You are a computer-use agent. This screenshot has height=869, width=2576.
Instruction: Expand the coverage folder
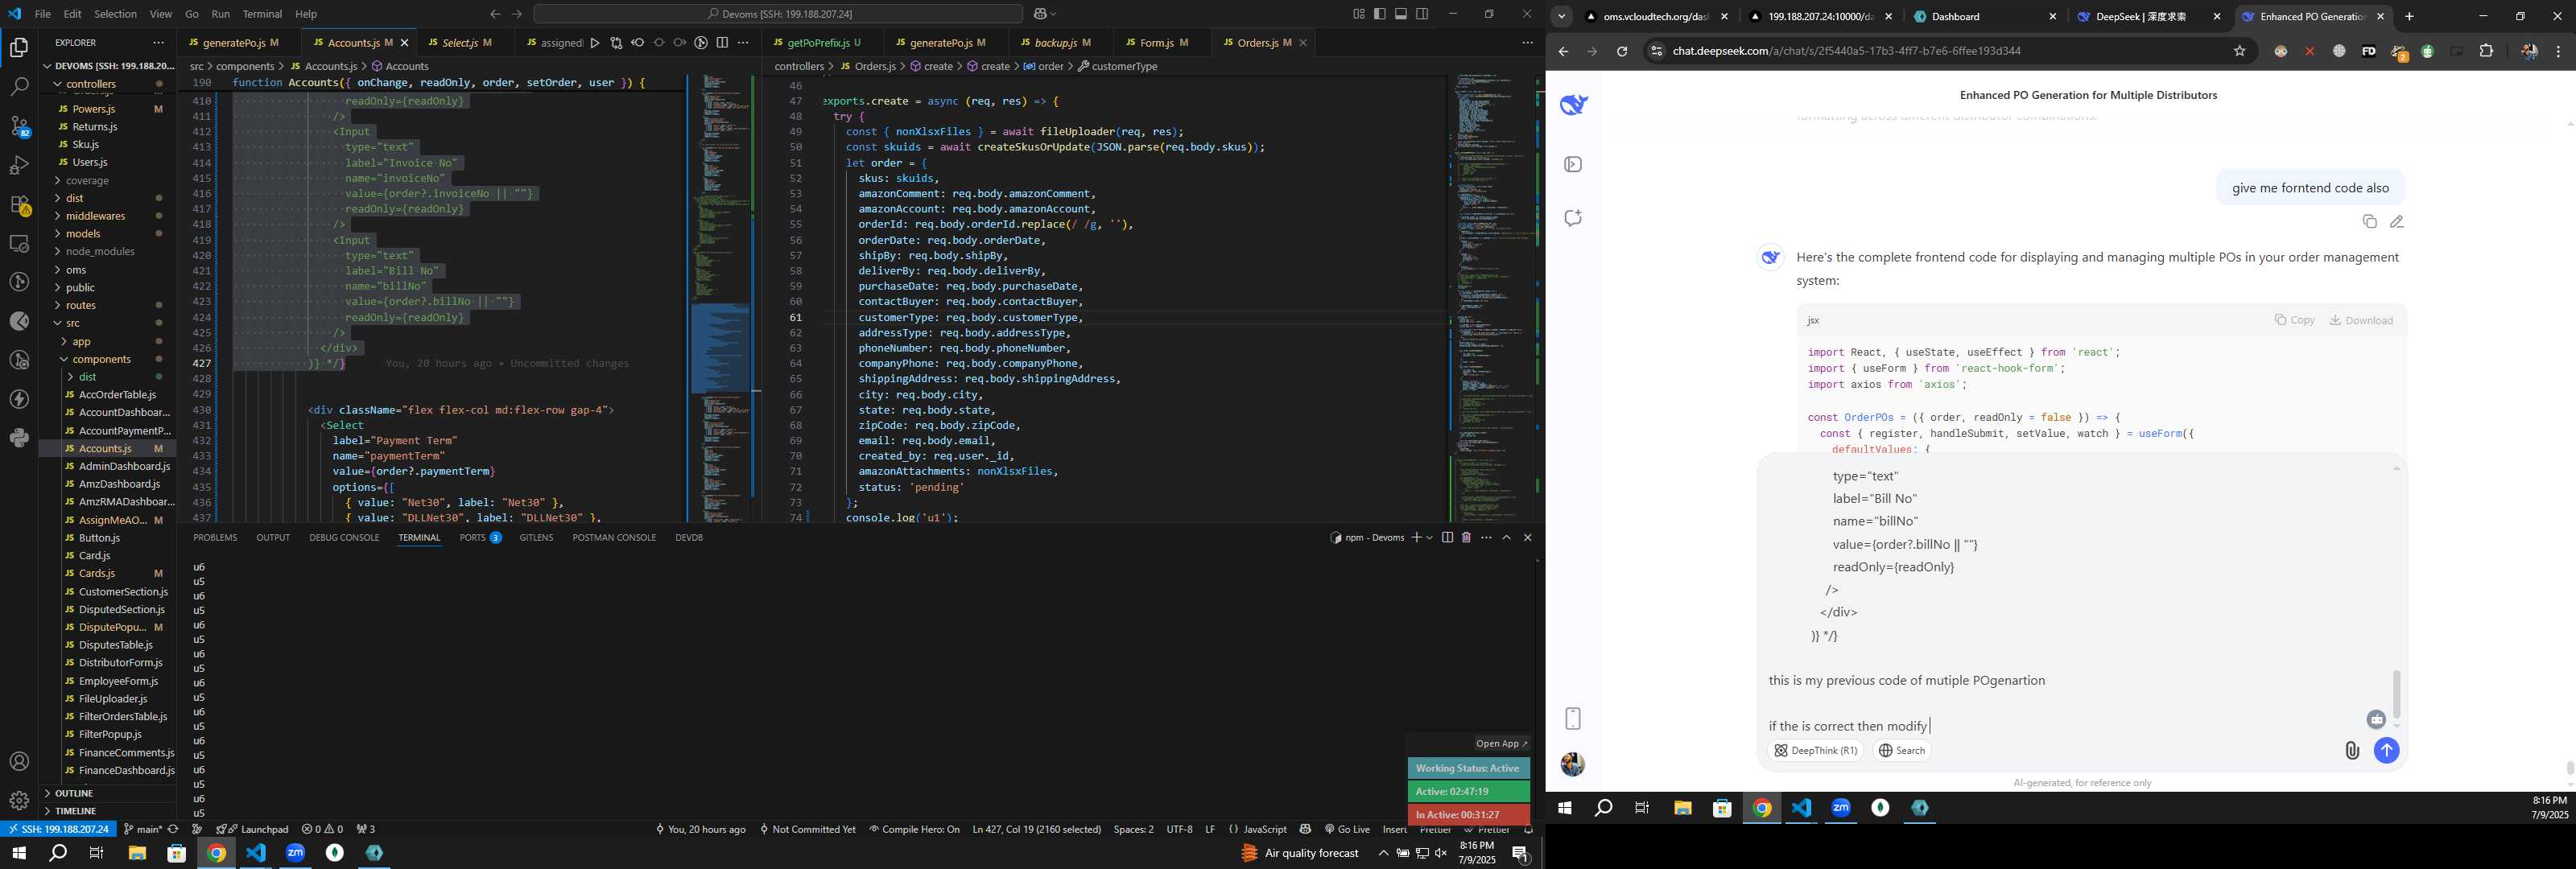87,181
